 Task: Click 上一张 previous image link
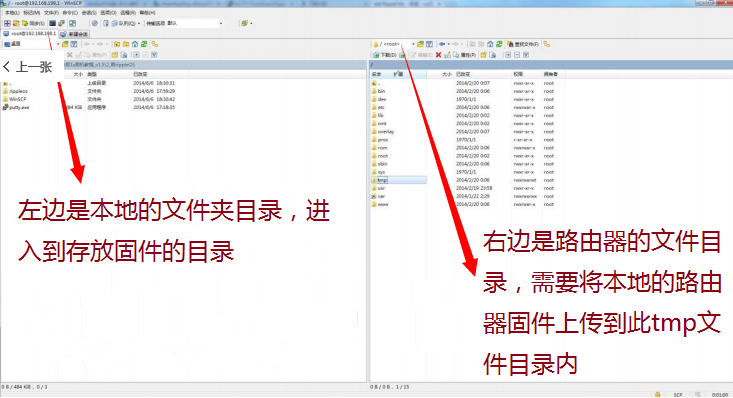[27, 67]
